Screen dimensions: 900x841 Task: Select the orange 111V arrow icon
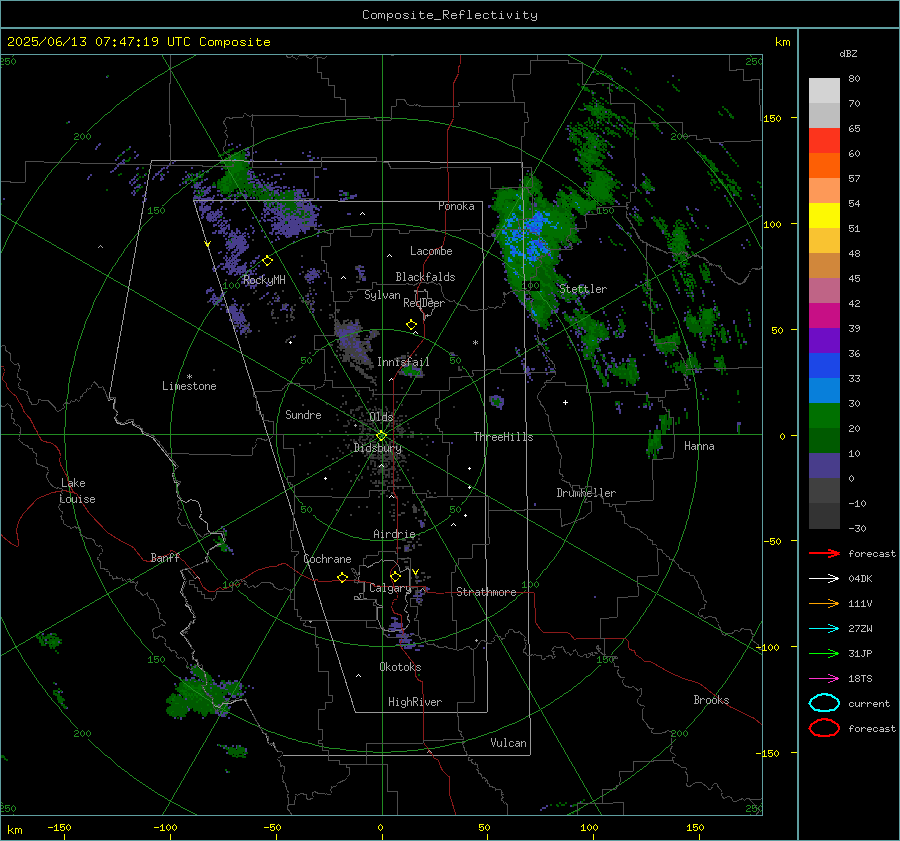(824, 603)
